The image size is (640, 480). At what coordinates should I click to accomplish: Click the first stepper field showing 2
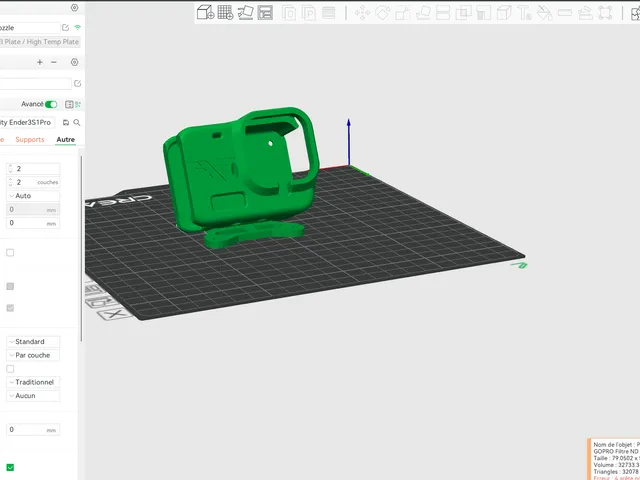[x=33, y=169]
